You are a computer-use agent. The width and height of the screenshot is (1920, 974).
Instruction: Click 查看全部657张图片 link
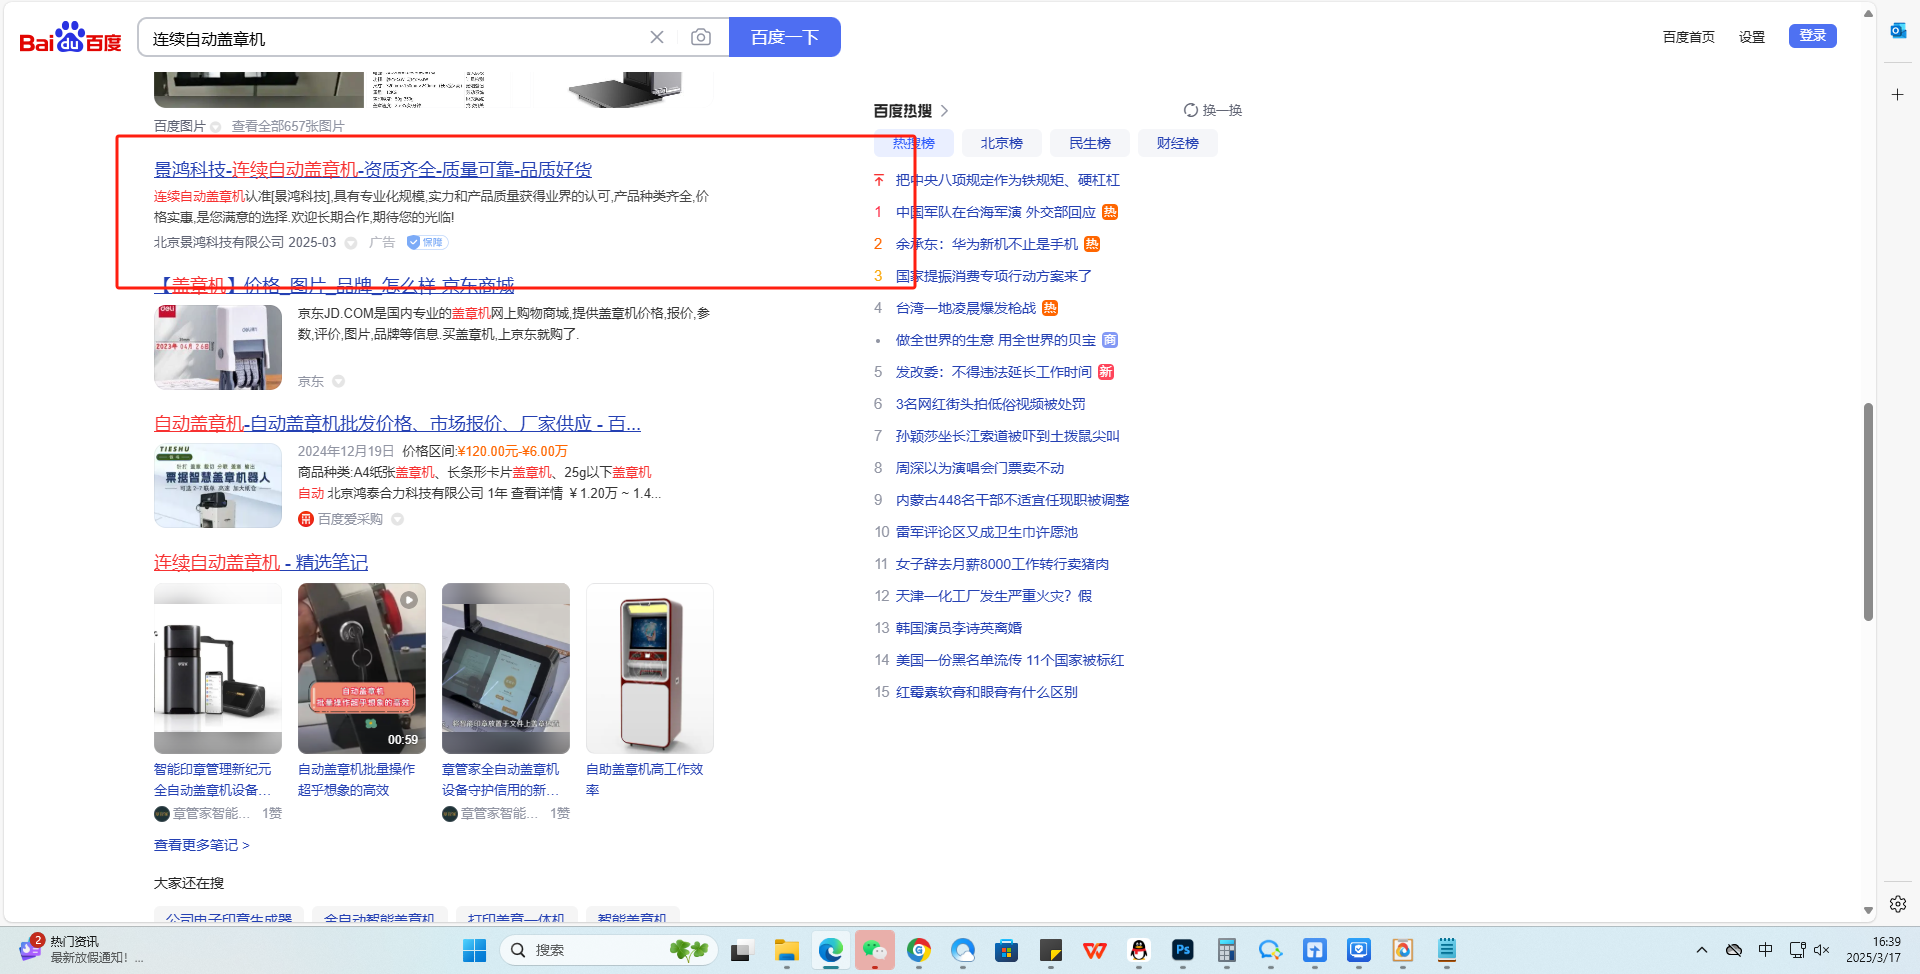point(288,126)
